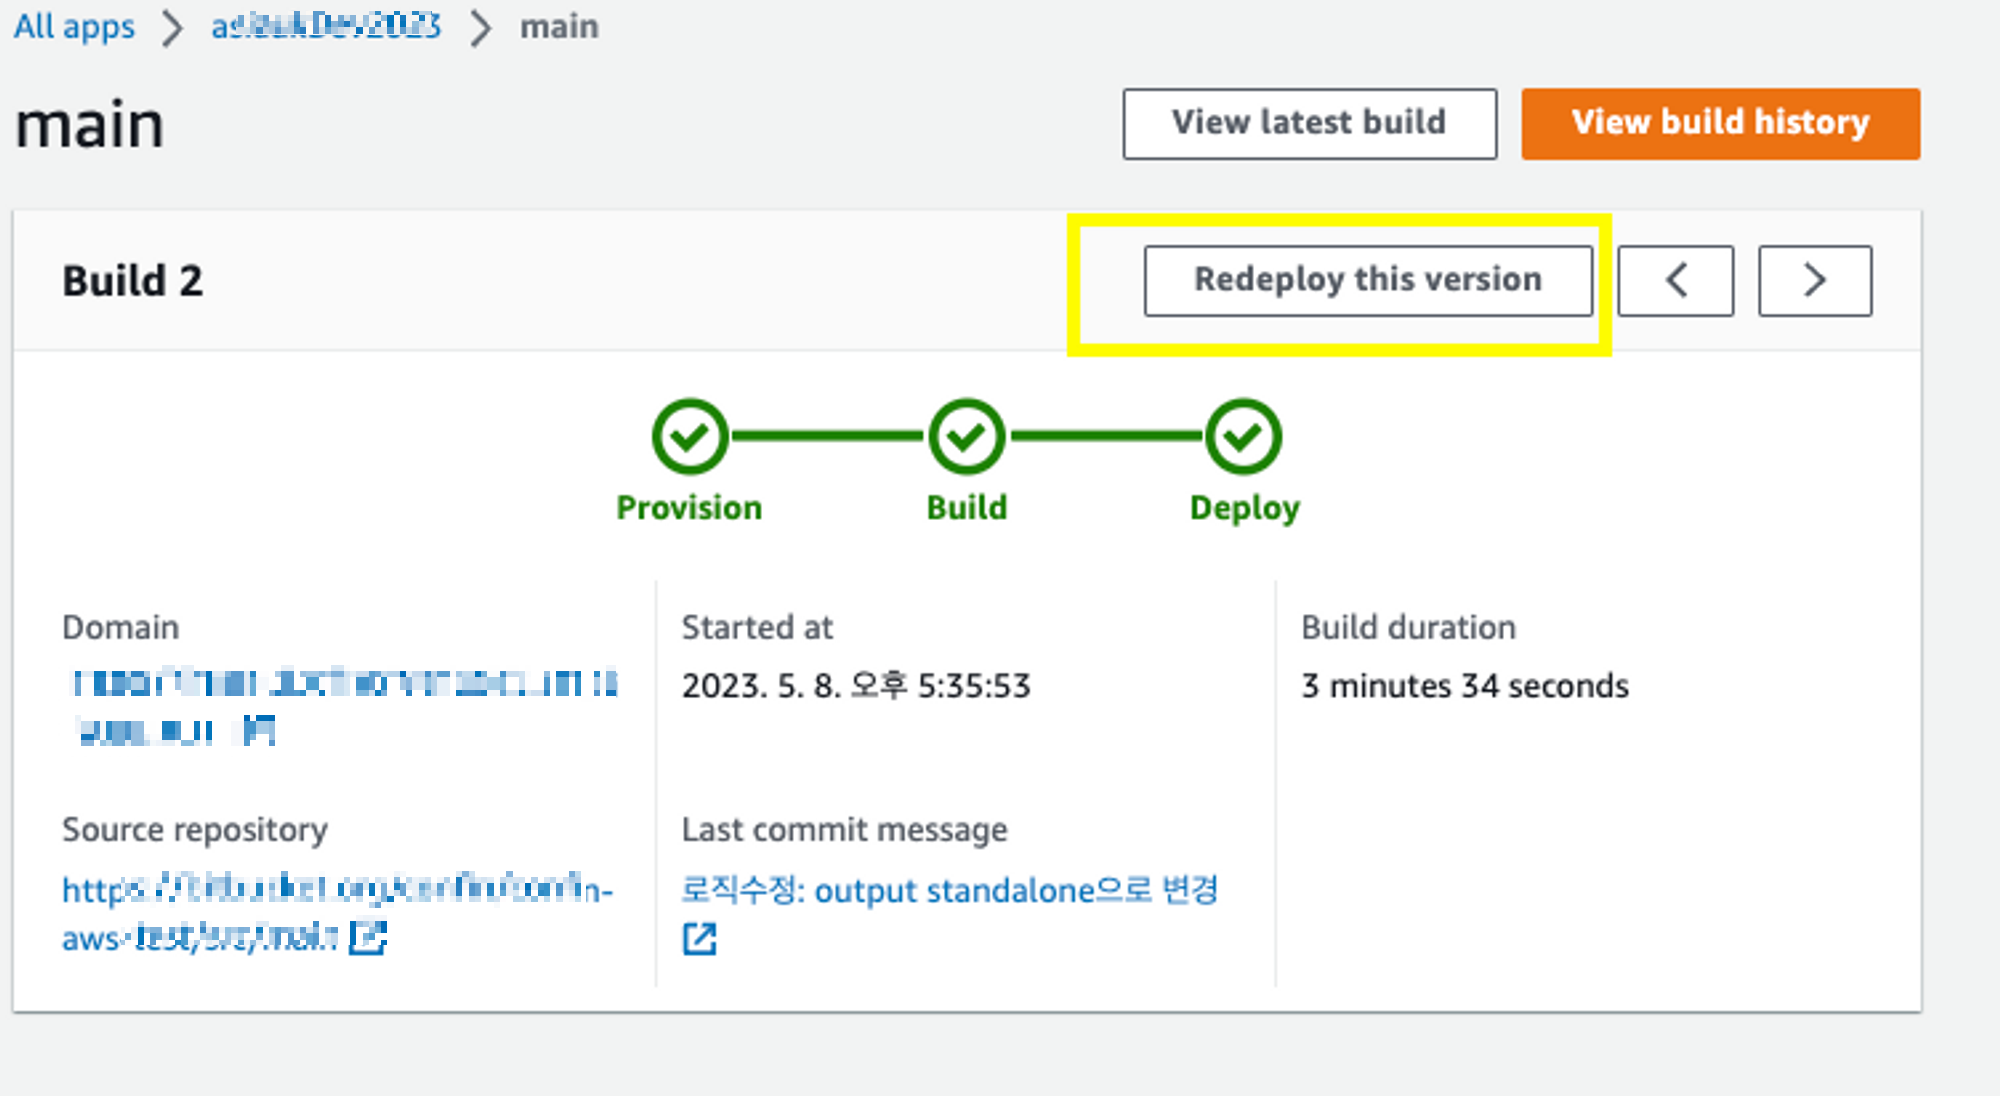Click breadcrumb chevron after All apps
Image resolution: width=2000 pixels, height=1096 pixels.
[x=172, y=27]
